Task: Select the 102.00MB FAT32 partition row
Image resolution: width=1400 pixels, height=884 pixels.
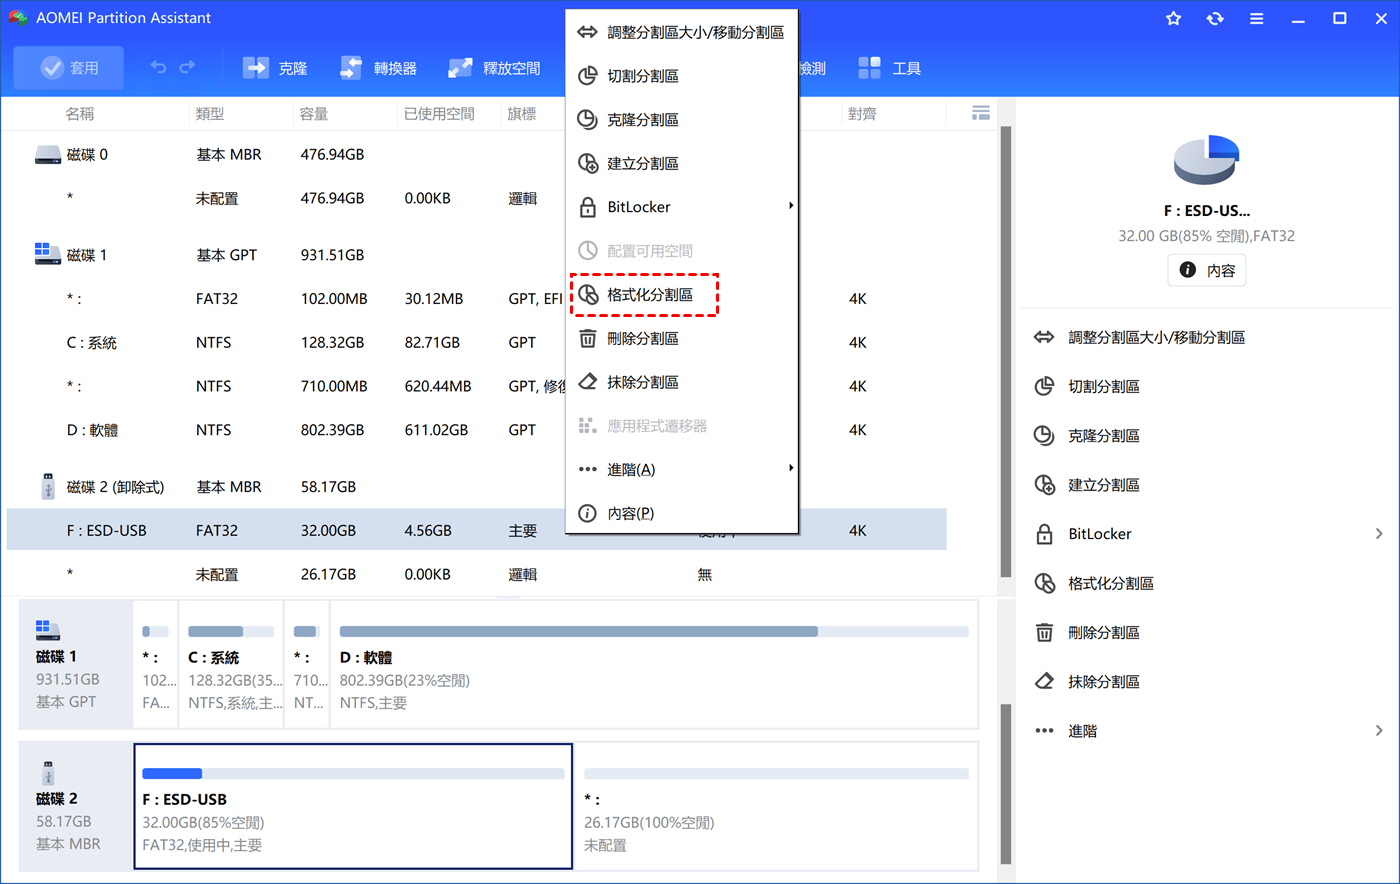Action: click(x=476, y=299)
